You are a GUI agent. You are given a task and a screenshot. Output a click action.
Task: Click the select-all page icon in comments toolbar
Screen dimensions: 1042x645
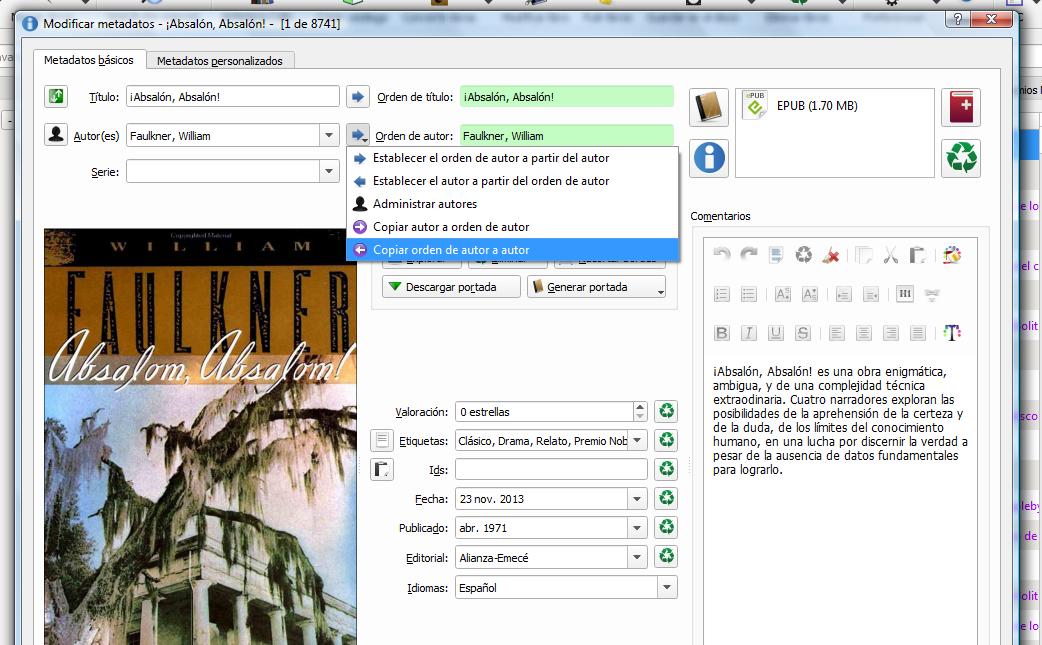[x=776, y=254]
